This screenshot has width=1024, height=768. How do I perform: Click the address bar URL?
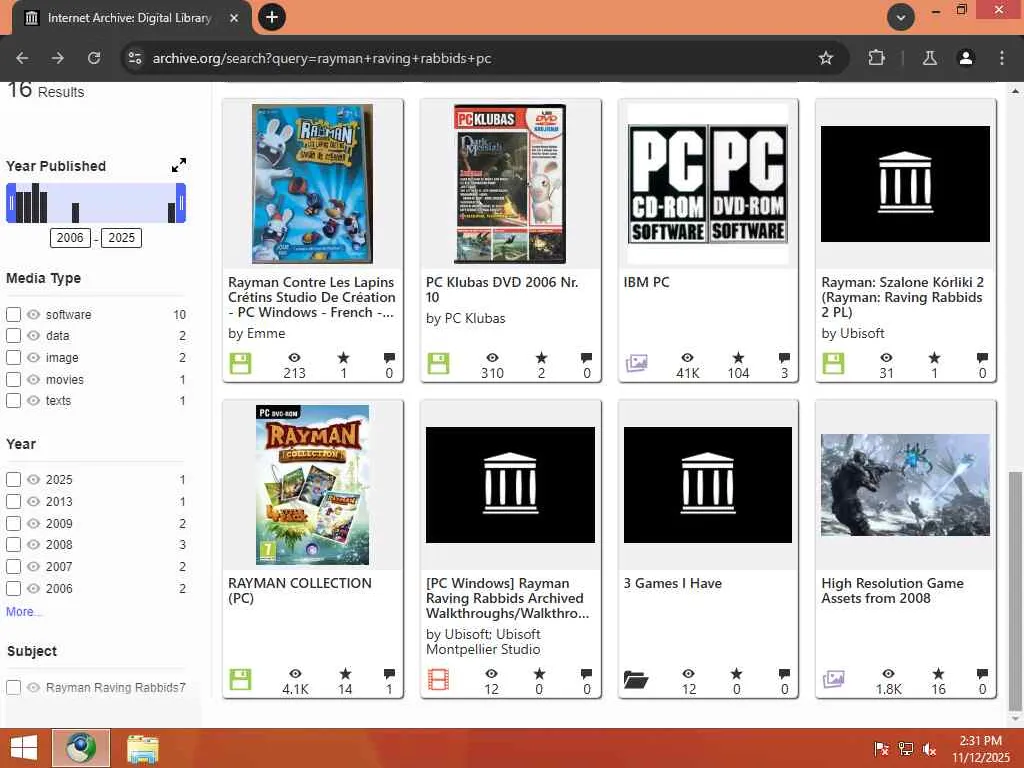322,58
